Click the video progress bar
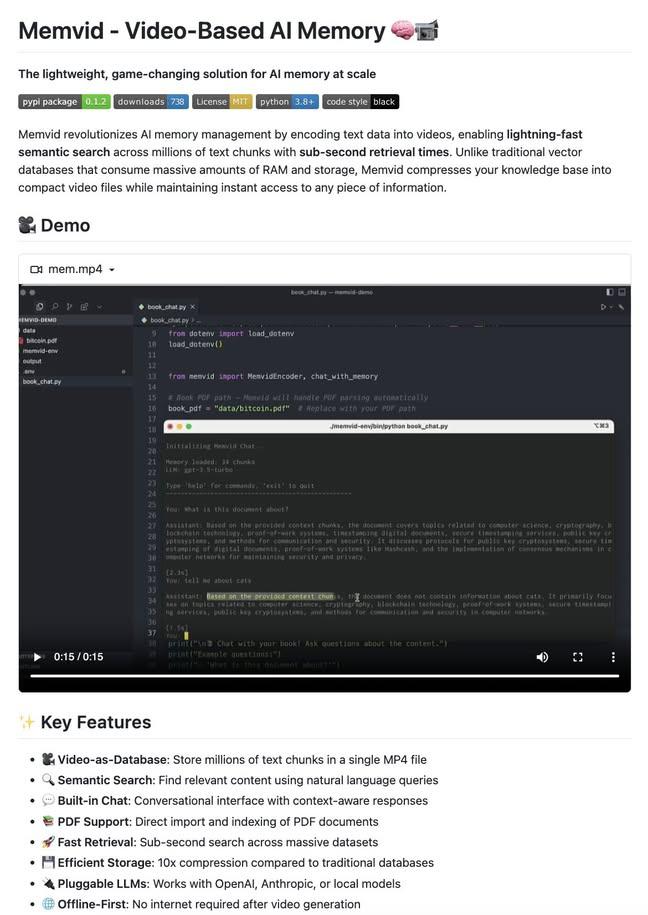The height and width of the screenshot is (915, 648). point(324,676)
